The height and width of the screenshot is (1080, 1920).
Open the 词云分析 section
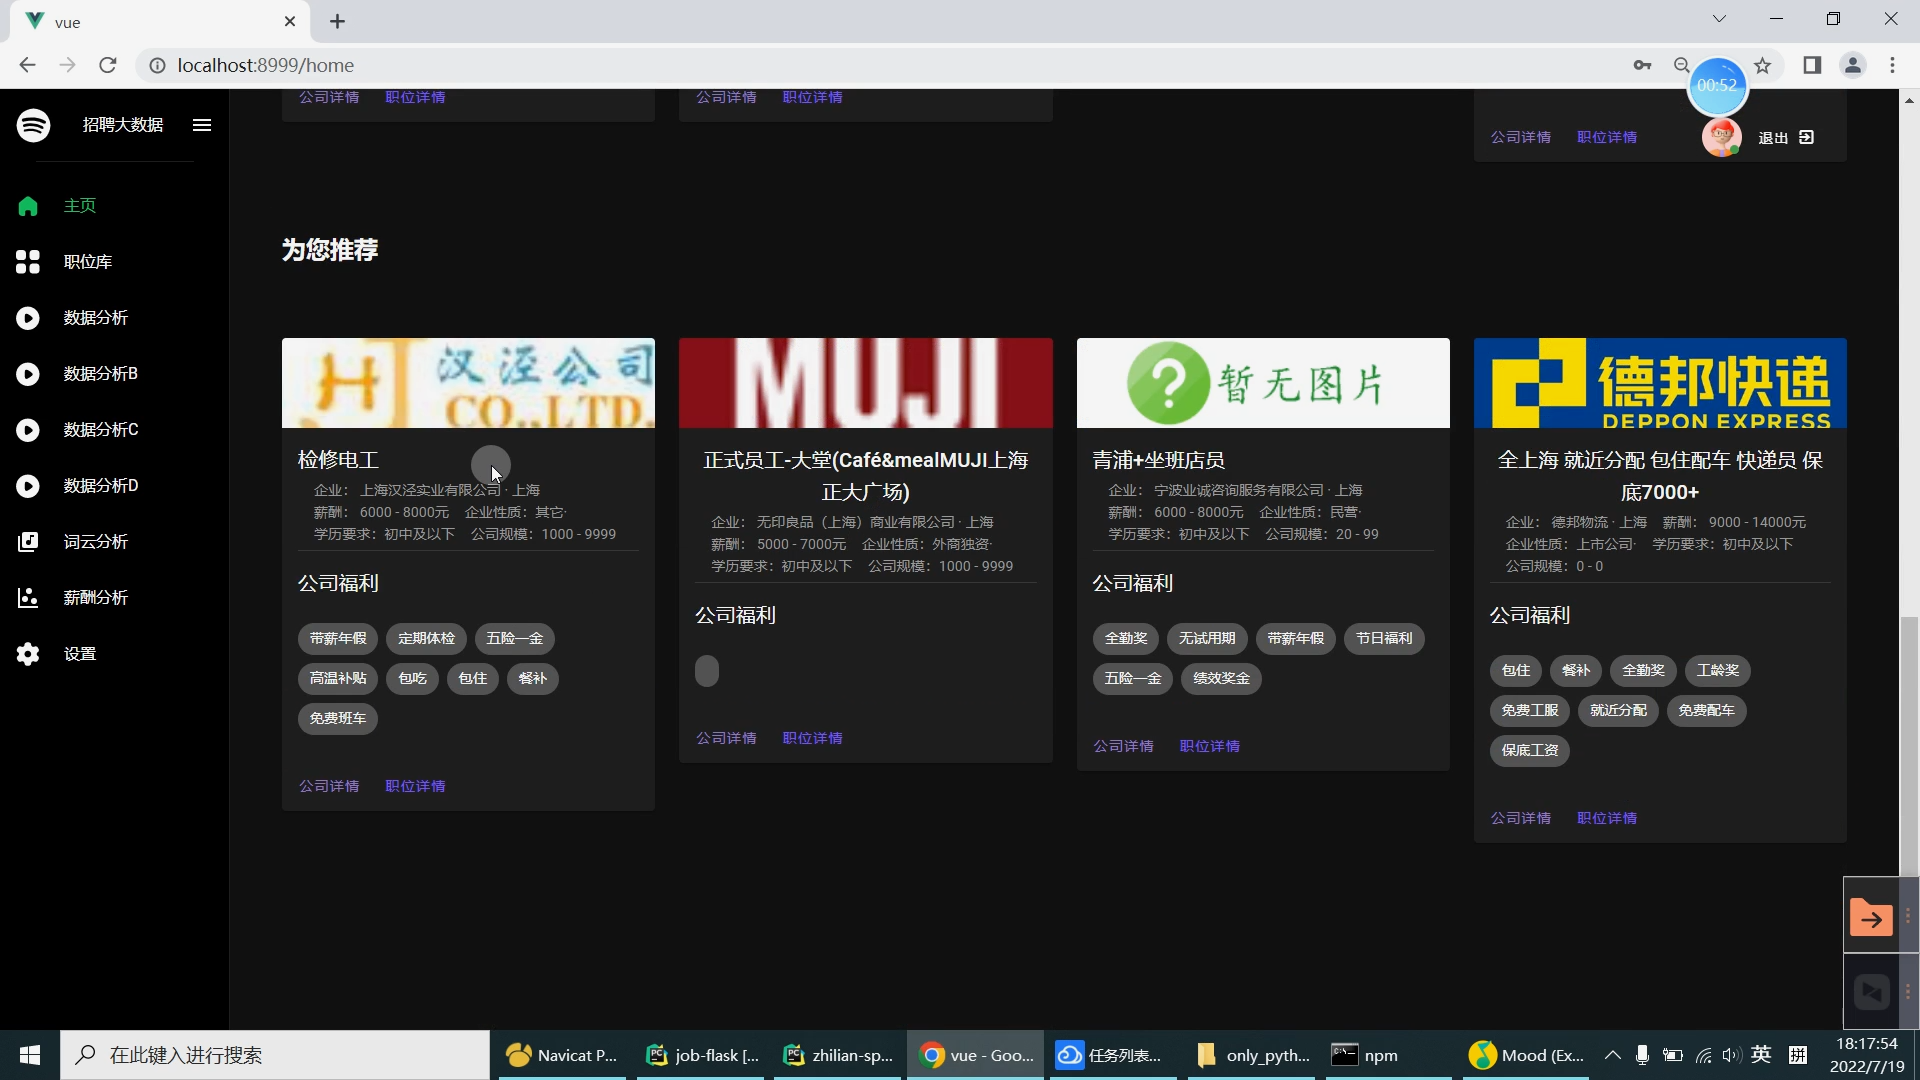pyautogui.click(x=27, y=542)
